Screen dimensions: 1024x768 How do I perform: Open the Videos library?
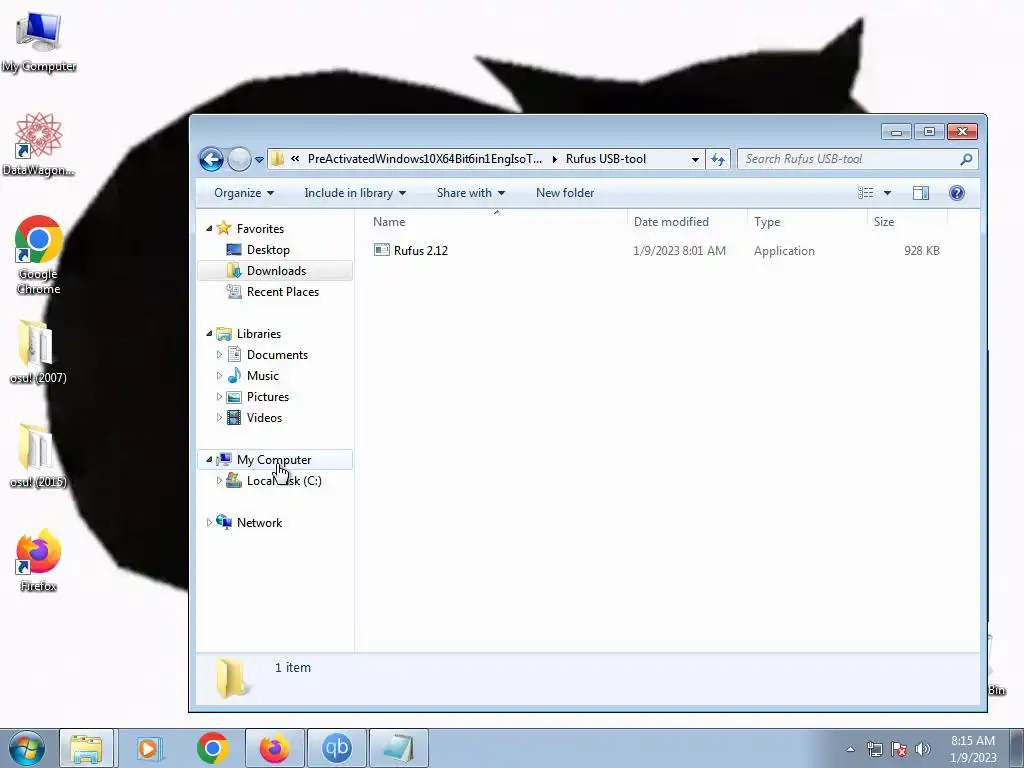264,418
